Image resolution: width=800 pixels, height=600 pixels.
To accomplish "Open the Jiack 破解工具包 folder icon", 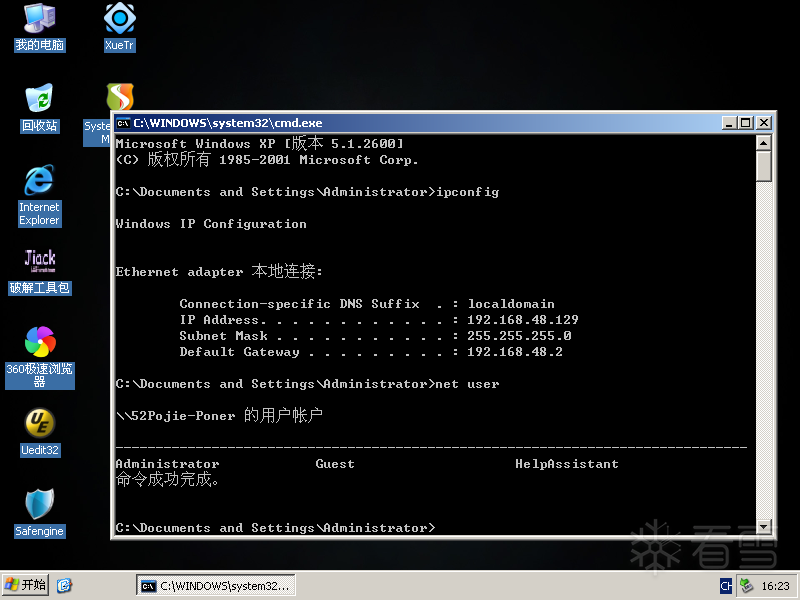I will 40,271.
